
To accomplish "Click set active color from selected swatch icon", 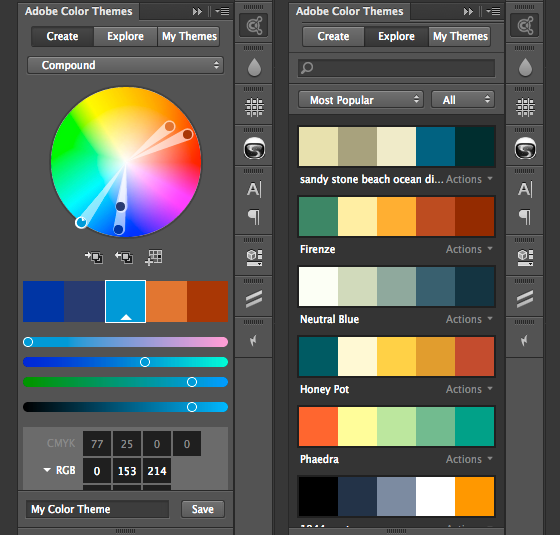I will 124,257.
